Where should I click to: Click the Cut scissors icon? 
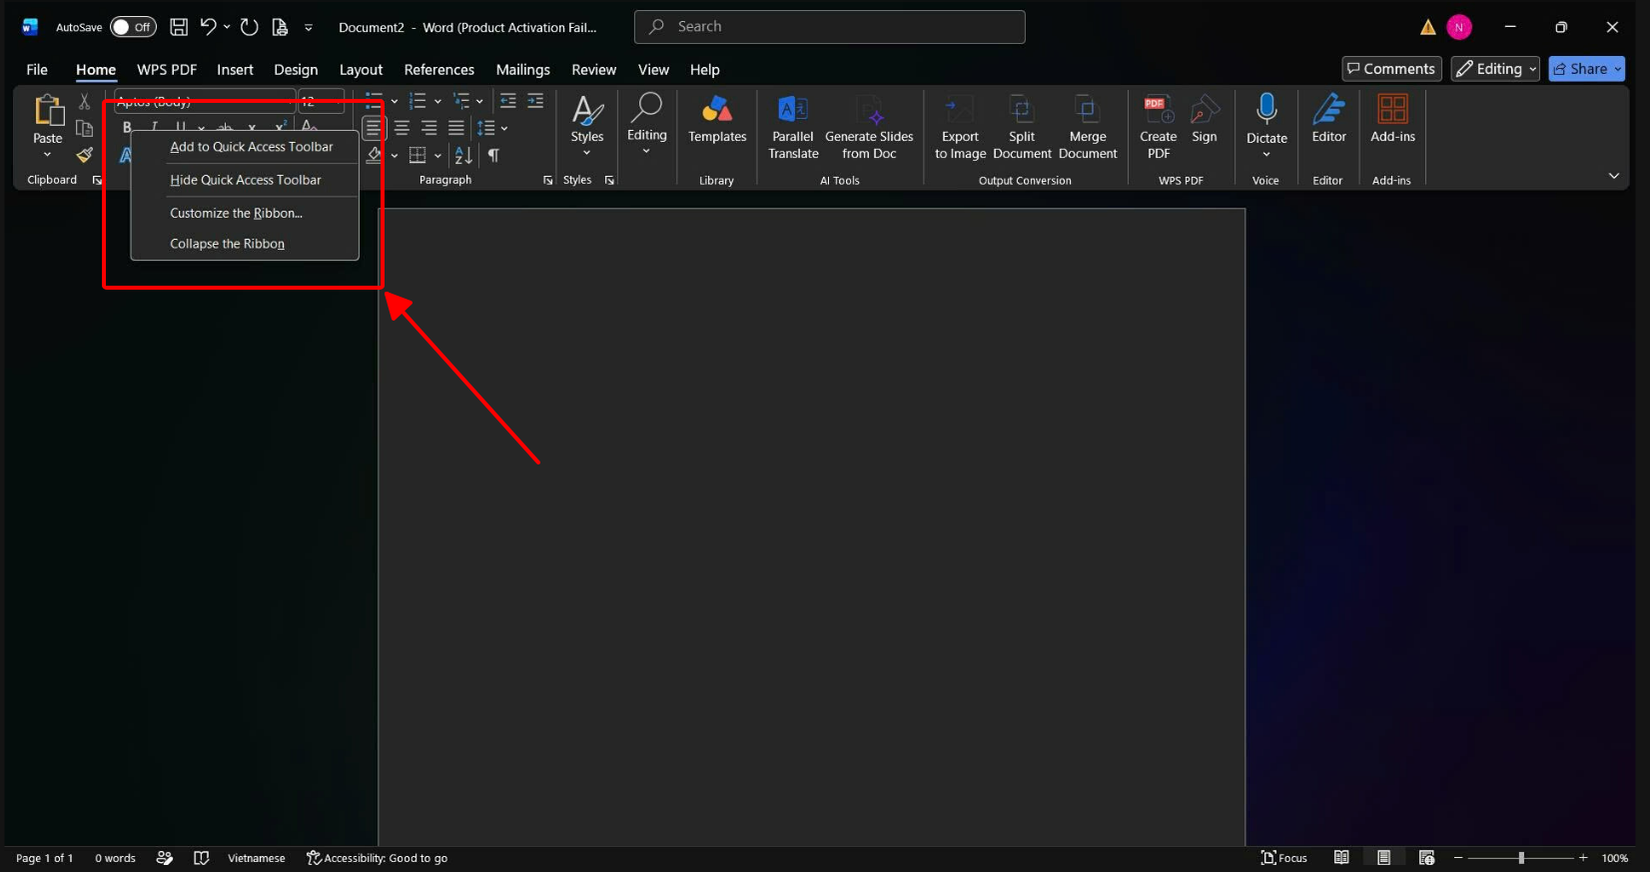point(84,101)
